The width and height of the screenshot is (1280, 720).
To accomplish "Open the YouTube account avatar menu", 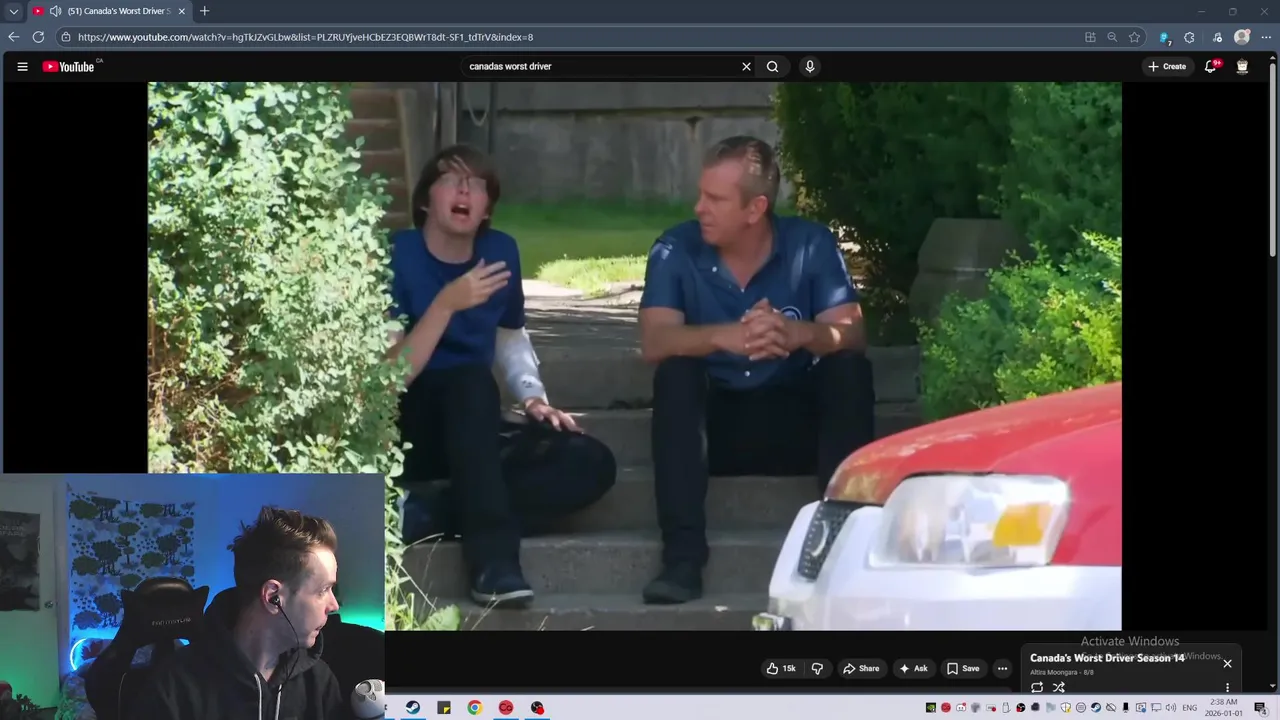I will (1242, 66).
